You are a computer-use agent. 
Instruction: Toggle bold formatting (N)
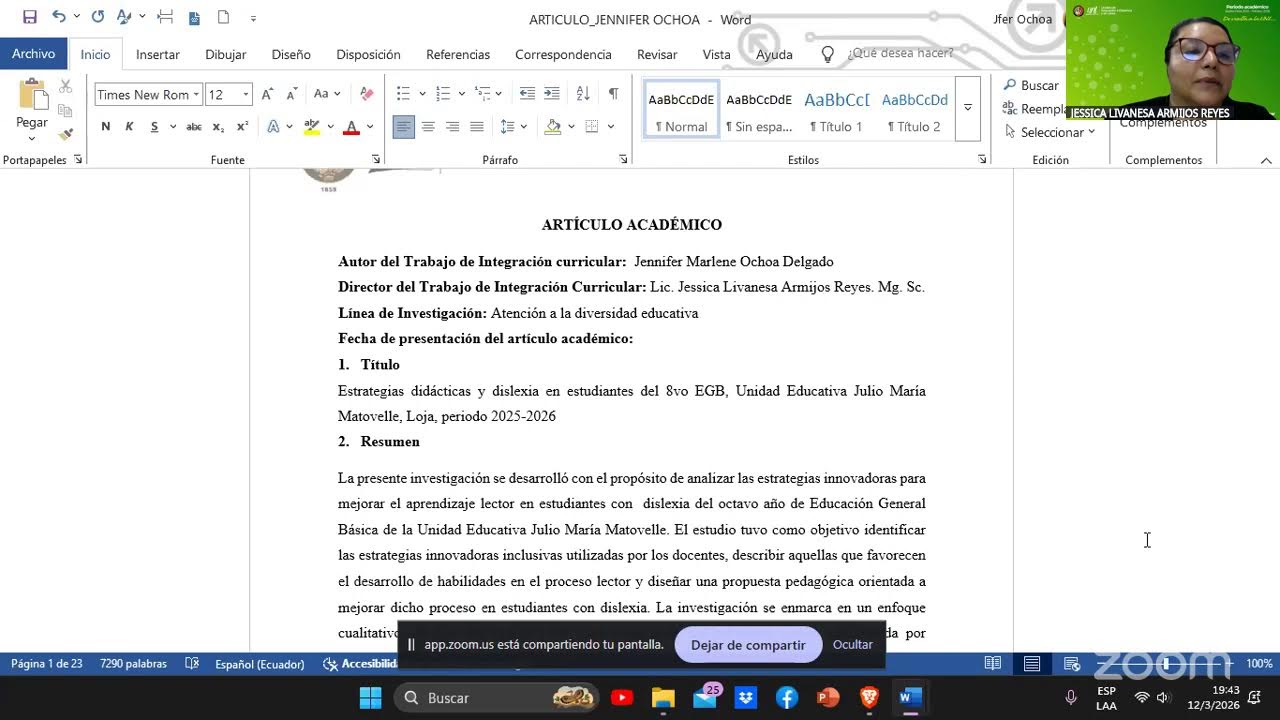pos(105,127)
